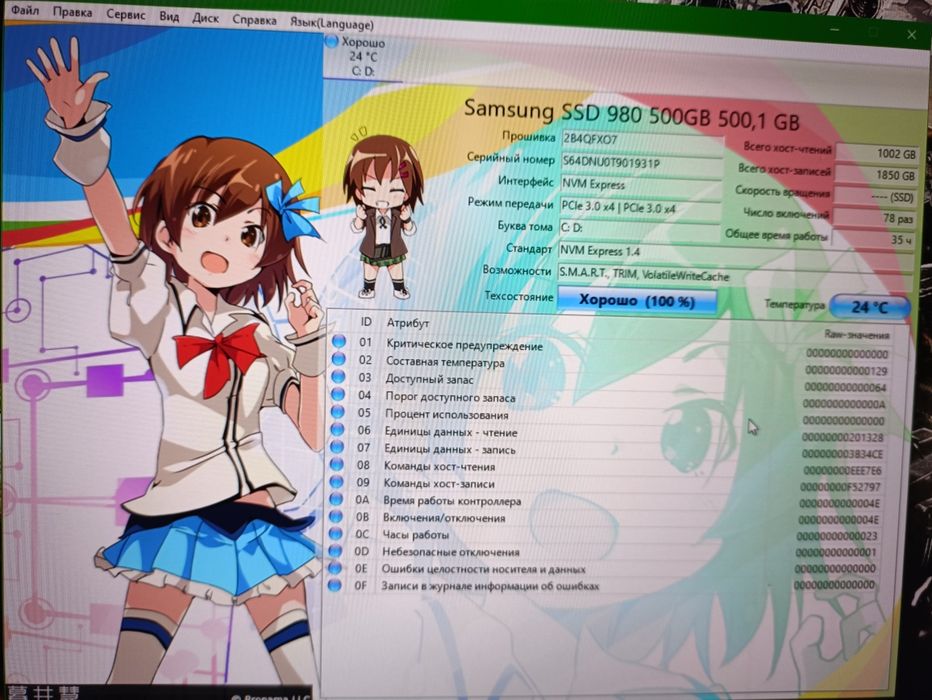Click the status icon for attribute 0F
This screenshot has width=932, height=700.
coord(335,585)
